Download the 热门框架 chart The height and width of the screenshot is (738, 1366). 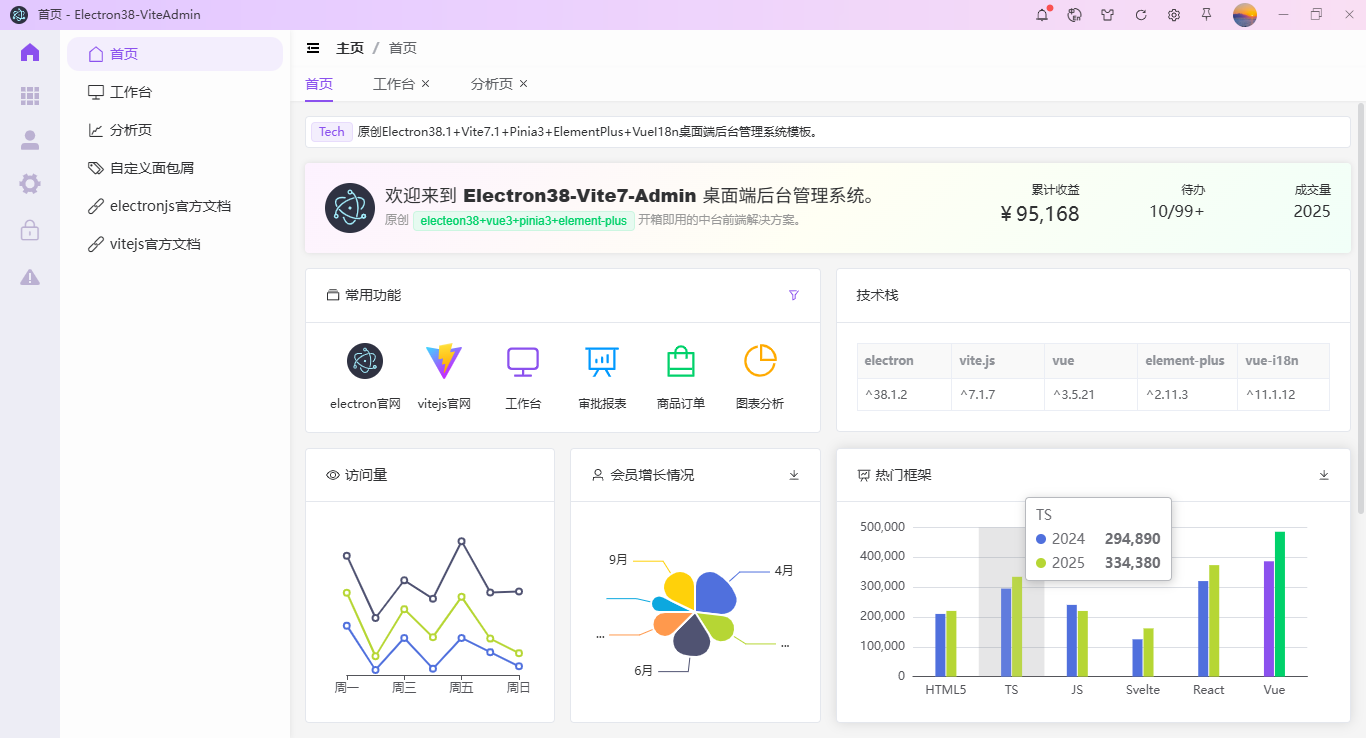tap(1324, 475)
